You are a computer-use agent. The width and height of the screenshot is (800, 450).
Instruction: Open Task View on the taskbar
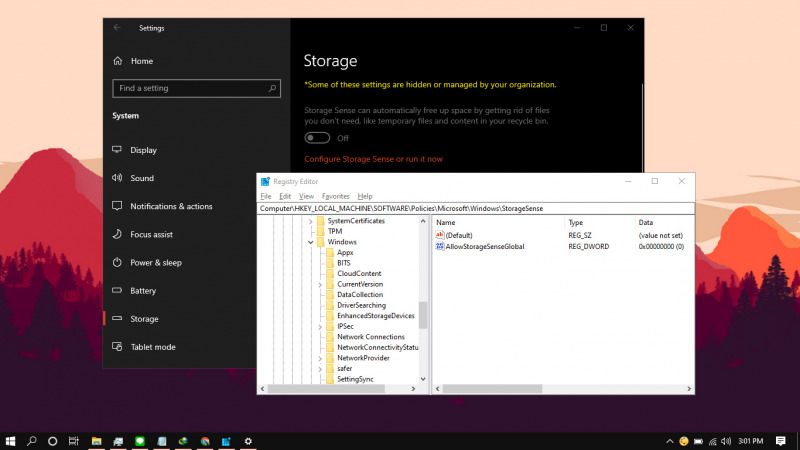pyautogui.click(x=73, y=441)
